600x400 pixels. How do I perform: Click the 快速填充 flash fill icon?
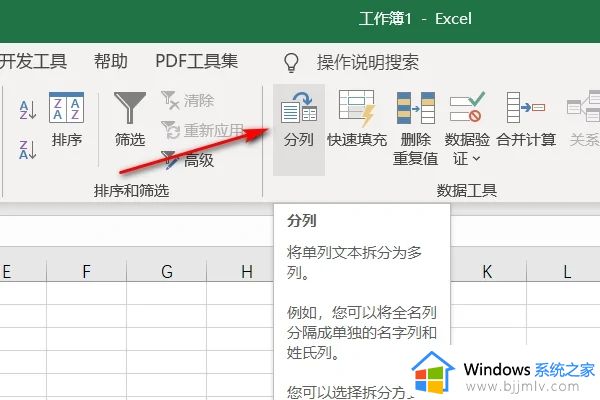[357, 108]
